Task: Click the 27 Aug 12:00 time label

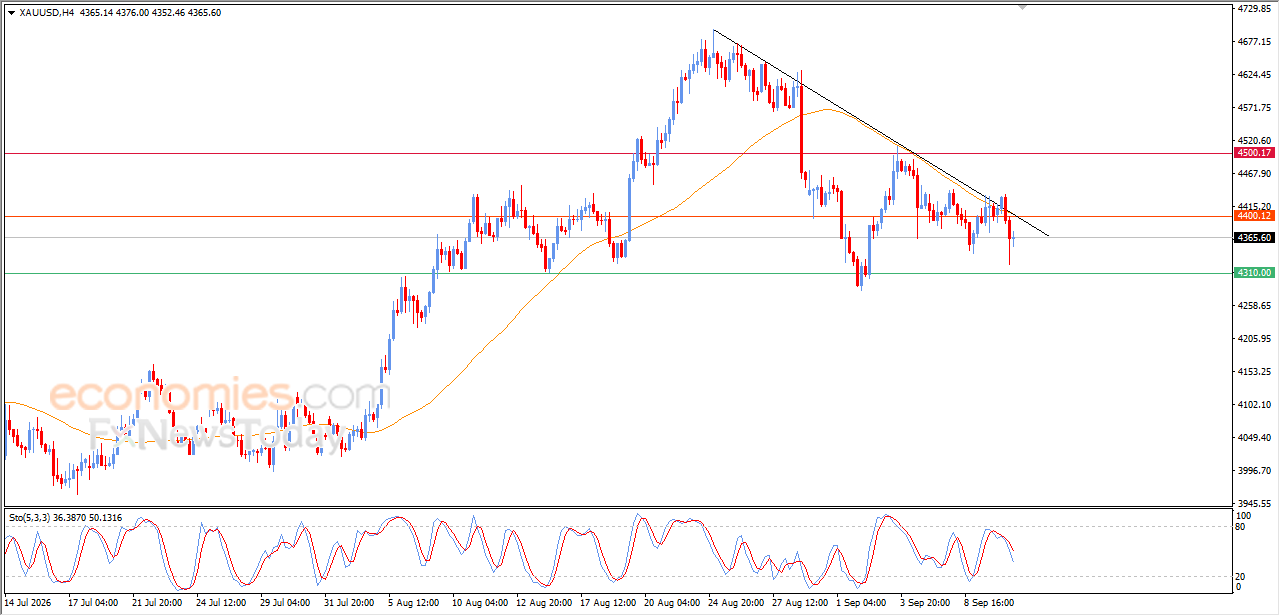Action: pyautogui.click(x=801, y=603)
